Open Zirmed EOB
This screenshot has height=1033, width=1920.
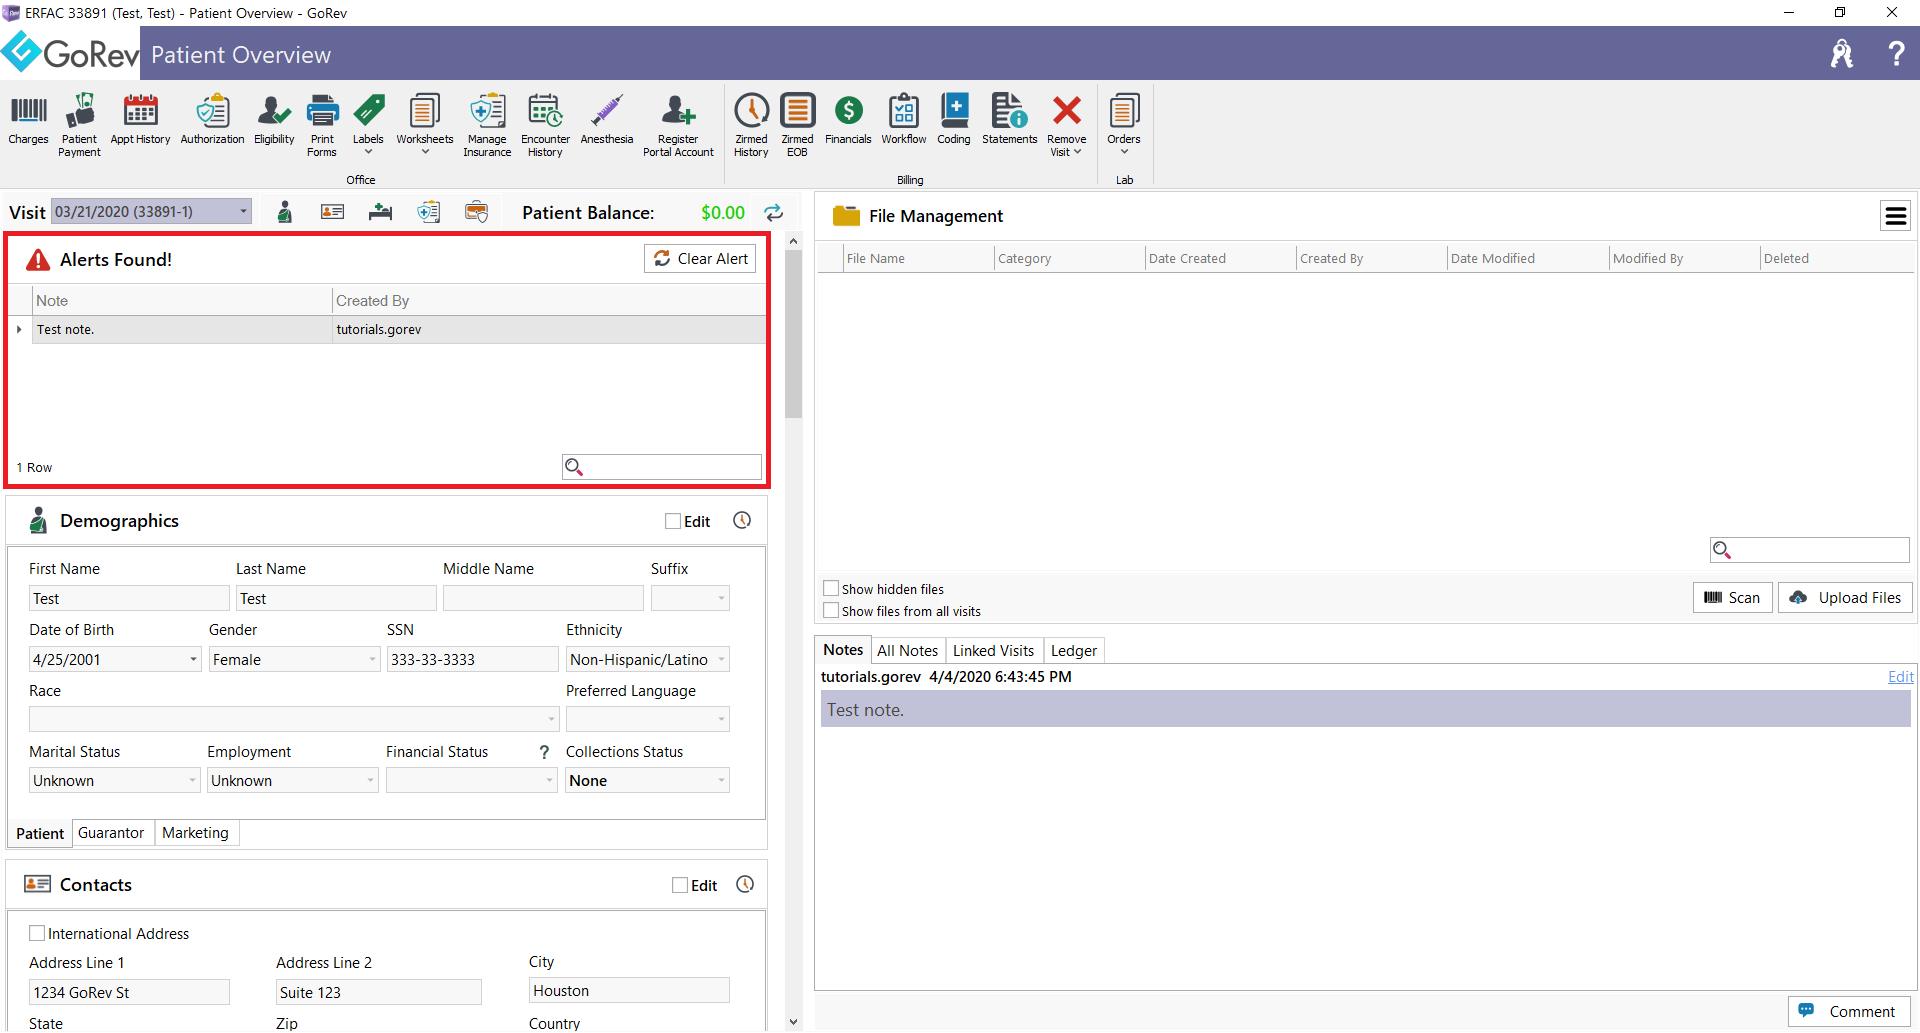coord(797,125)
